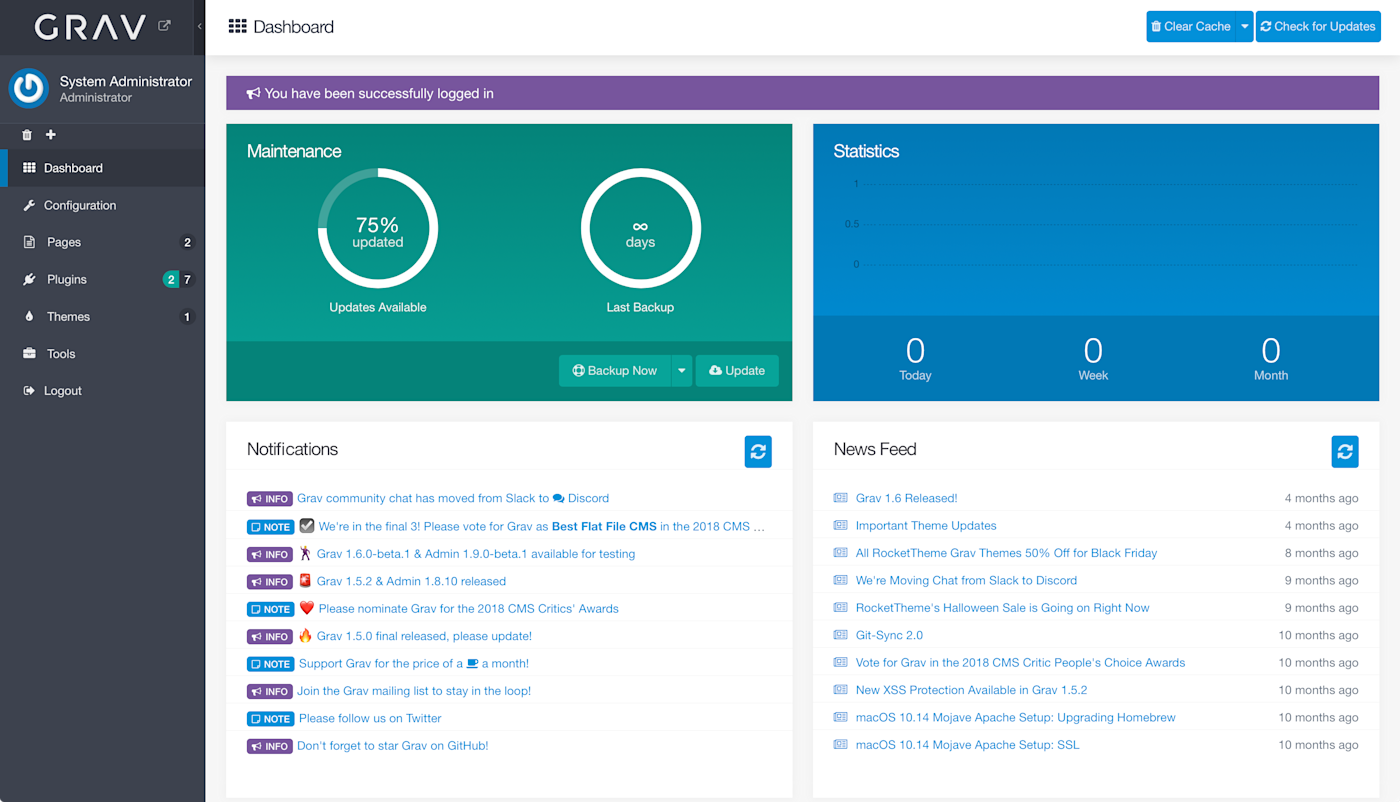This screenshot has width=1400, height=802.
Task: Click the Pages count badge showing 2
Action: 187,242
